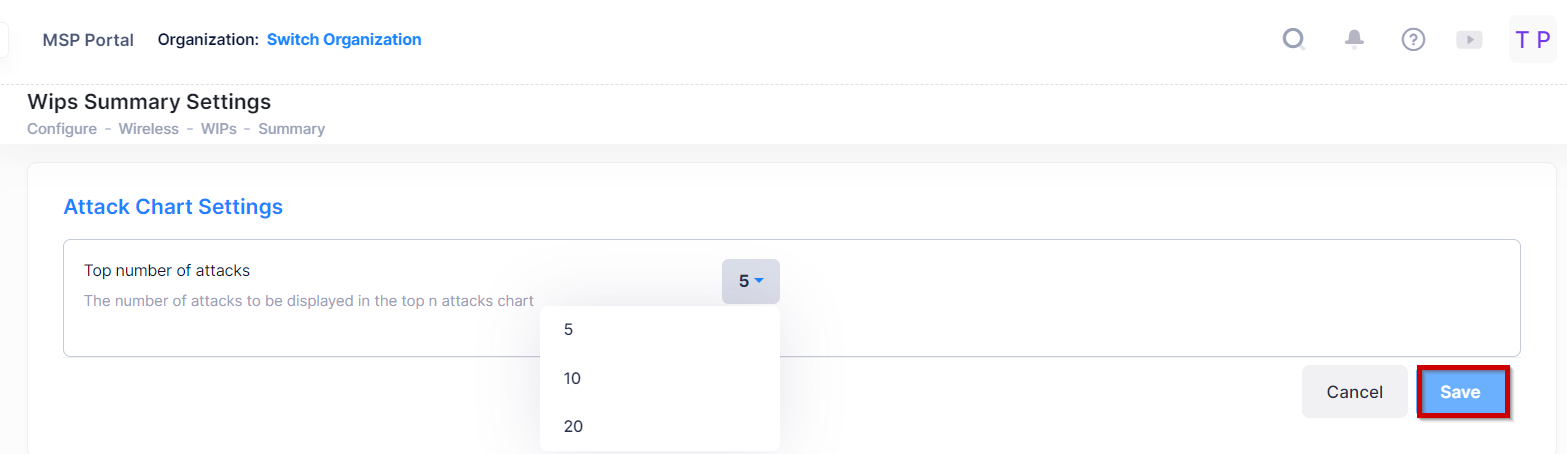
Task: Pick 20 in the attacks dropdown list
Action: 573,427
